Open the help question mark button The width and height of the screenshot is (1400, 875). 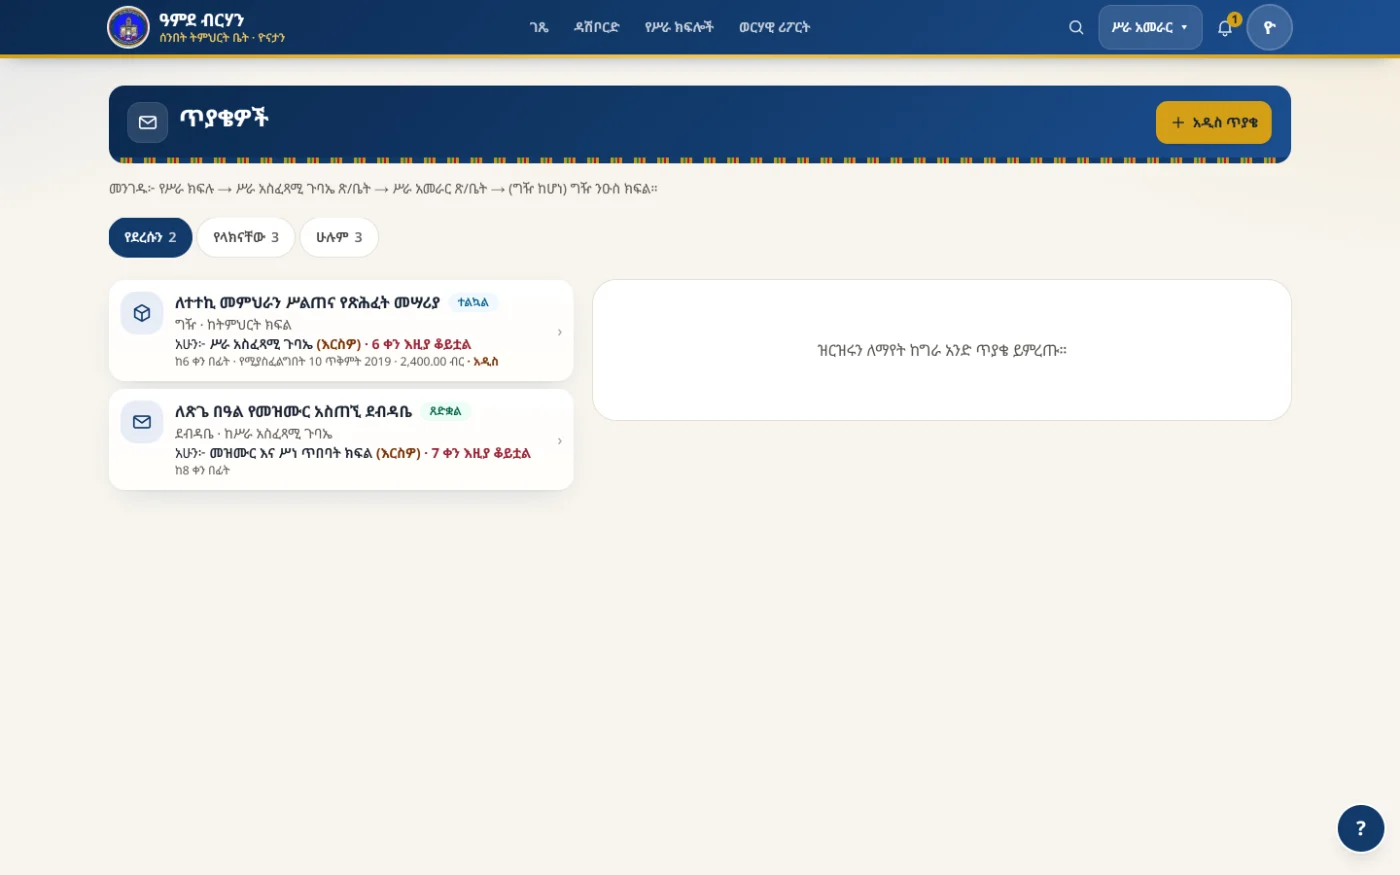1360,828
